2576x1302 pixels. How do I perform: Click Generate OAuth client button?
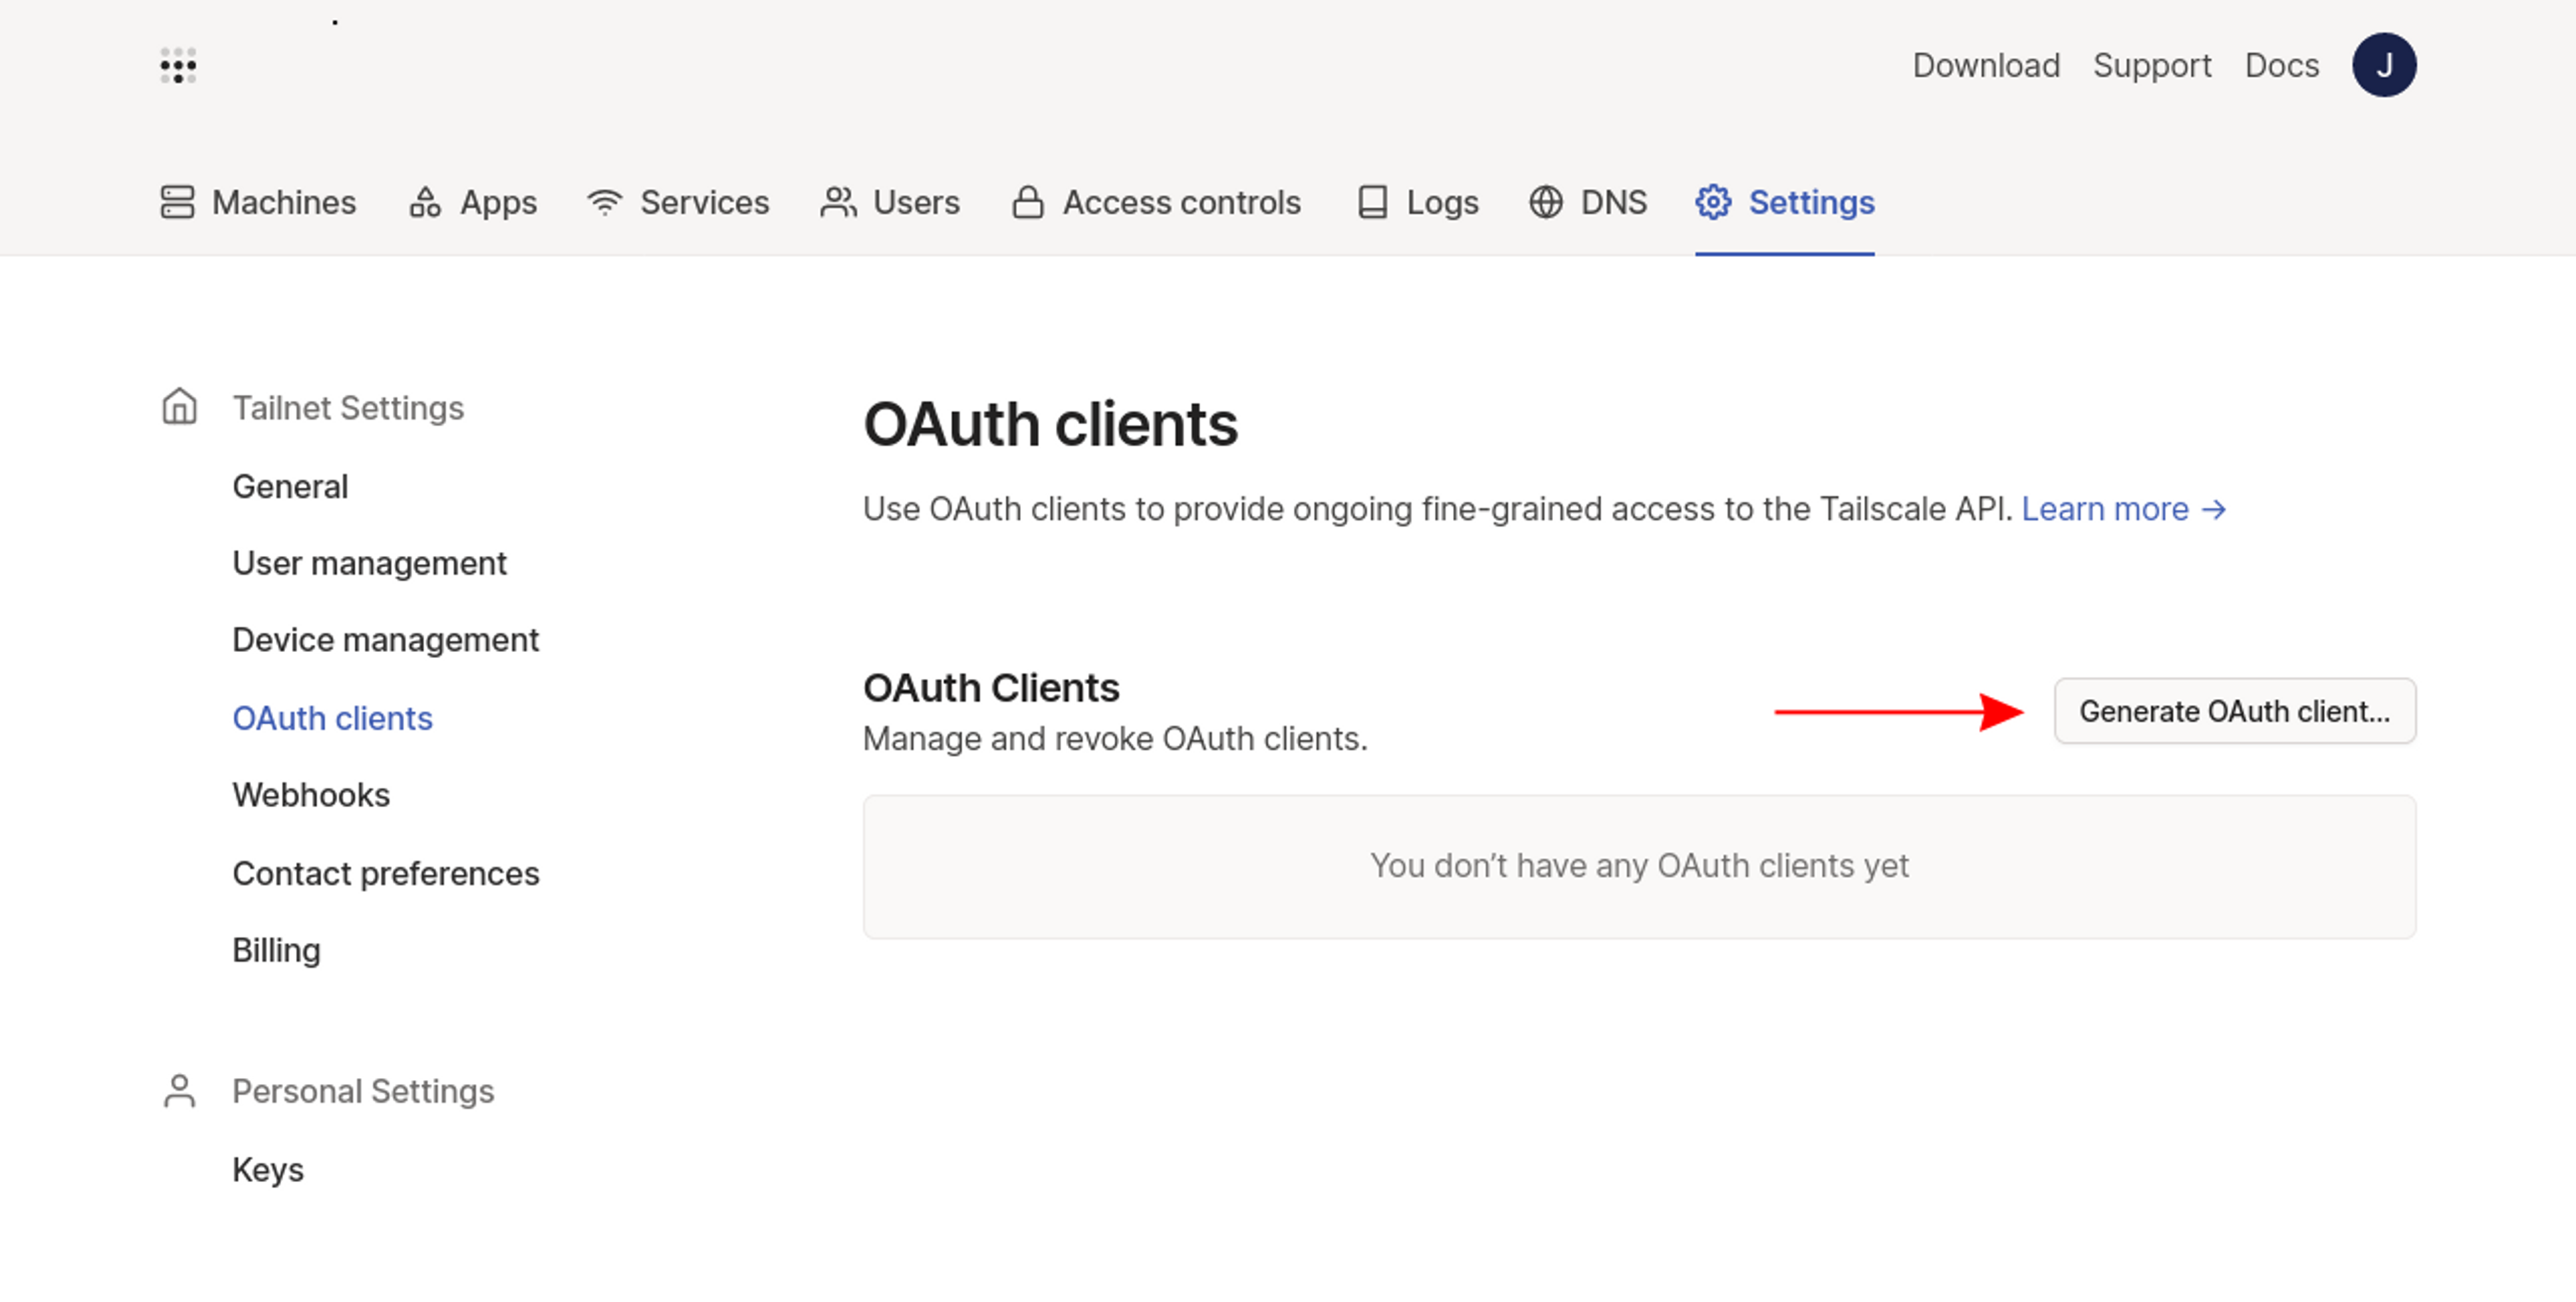pos(2234,711)
